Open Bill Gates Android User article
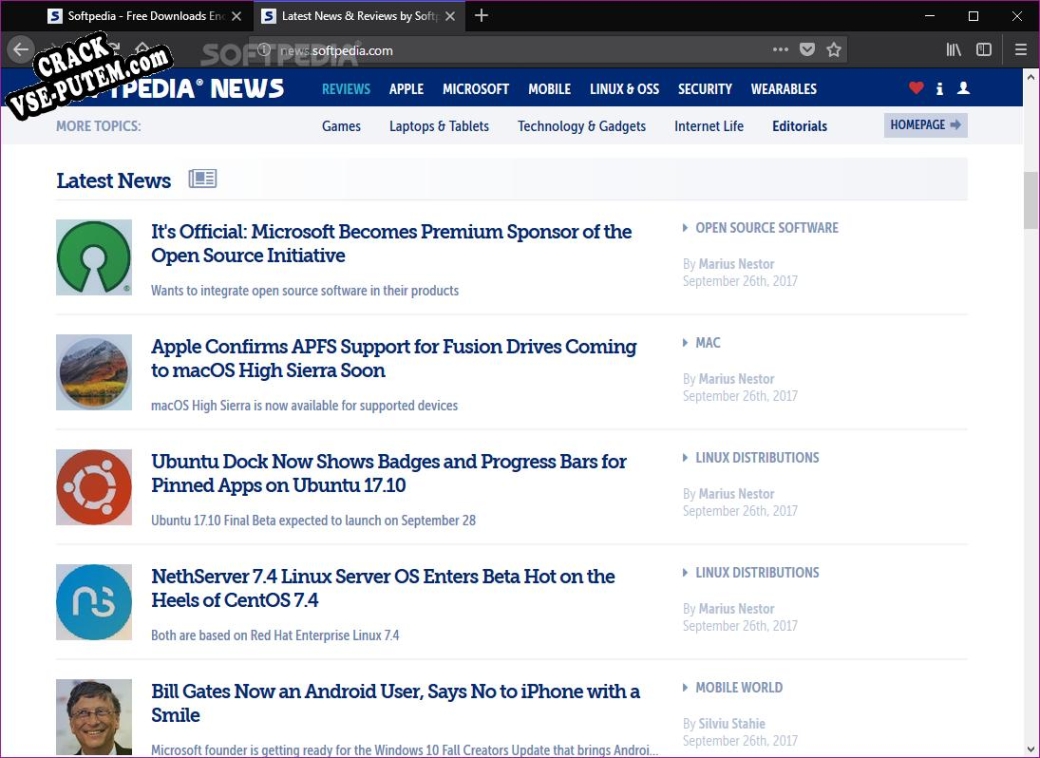Screen dimensions: 1040x758 (395, 702)
